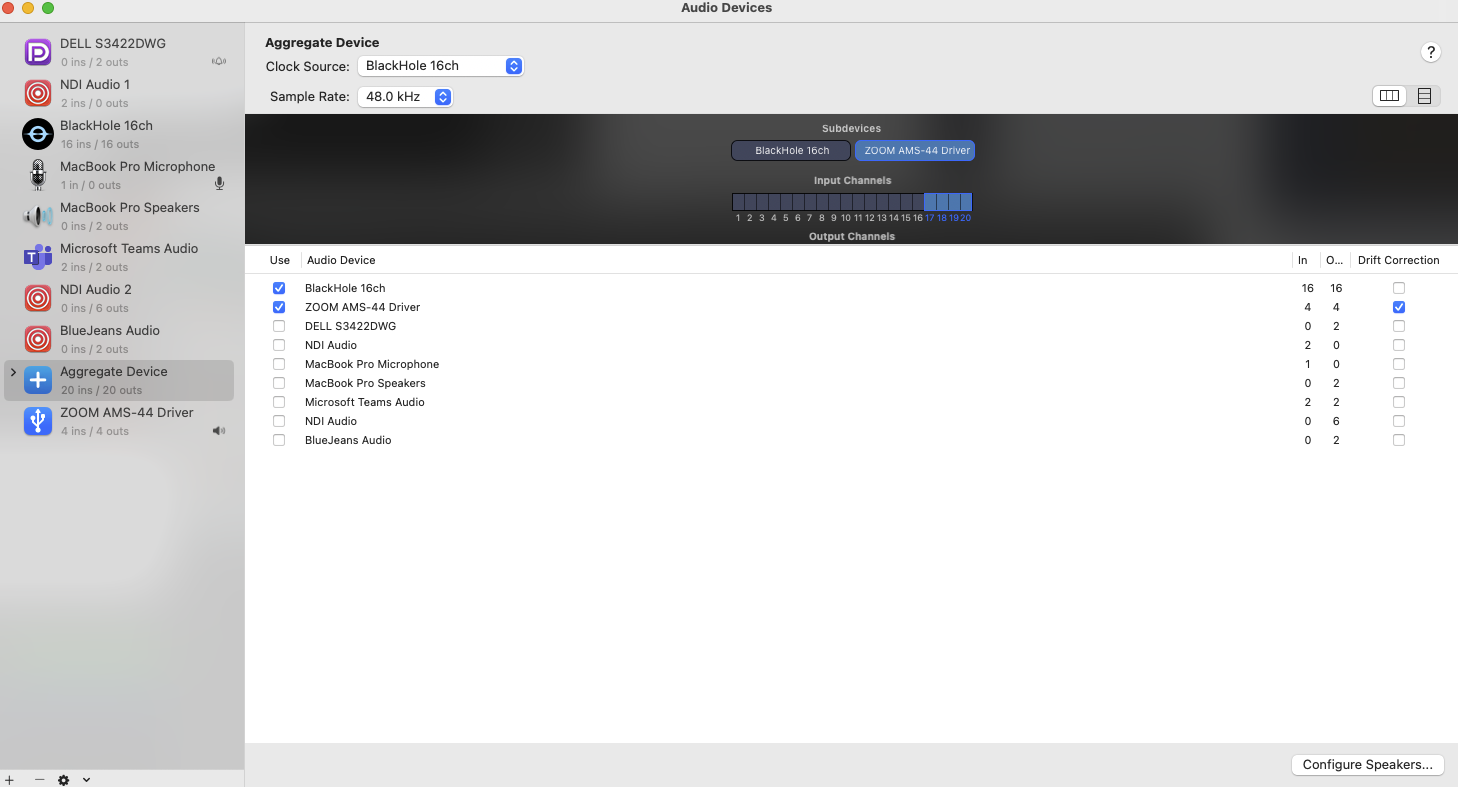Screen dimensions: 1458x787
Task: Click the plus add device button
Action: point(10,780)
